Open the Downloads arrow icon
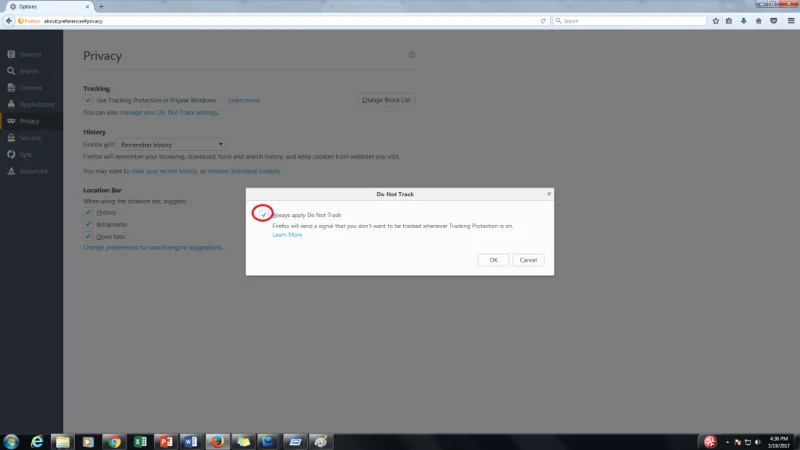 (x=743, y=20)
